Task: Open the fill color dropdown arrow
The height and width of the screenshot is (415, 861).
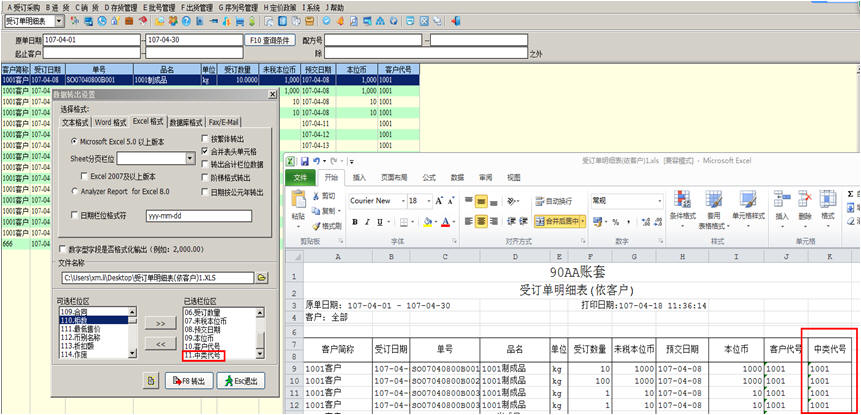Action: 436,222
